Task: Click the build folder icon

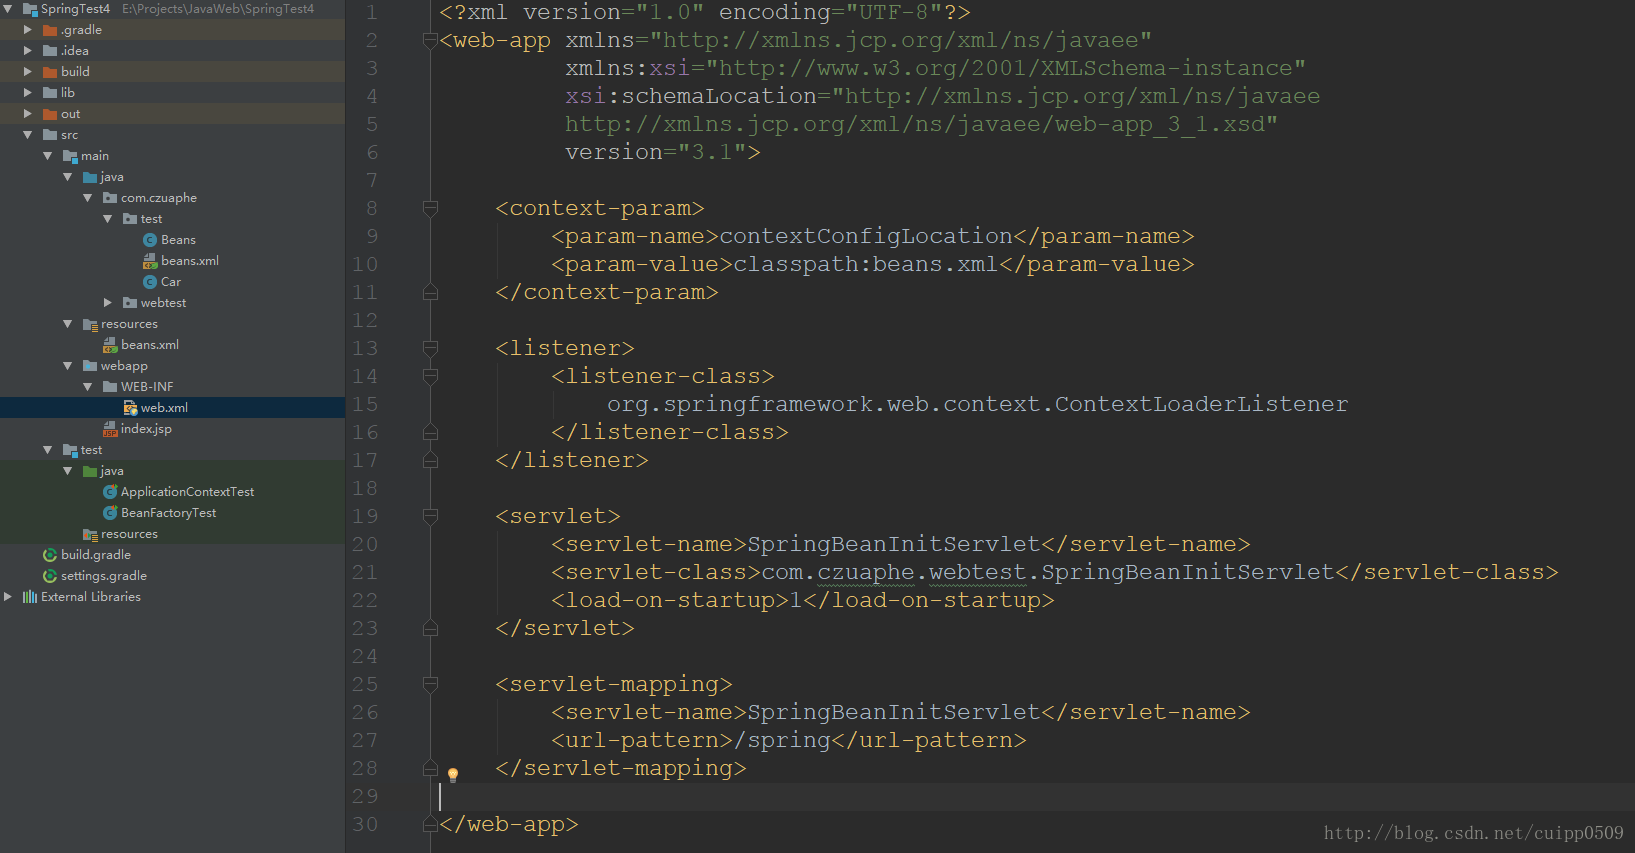Action: pyautogui.click(x=50, y=72)
